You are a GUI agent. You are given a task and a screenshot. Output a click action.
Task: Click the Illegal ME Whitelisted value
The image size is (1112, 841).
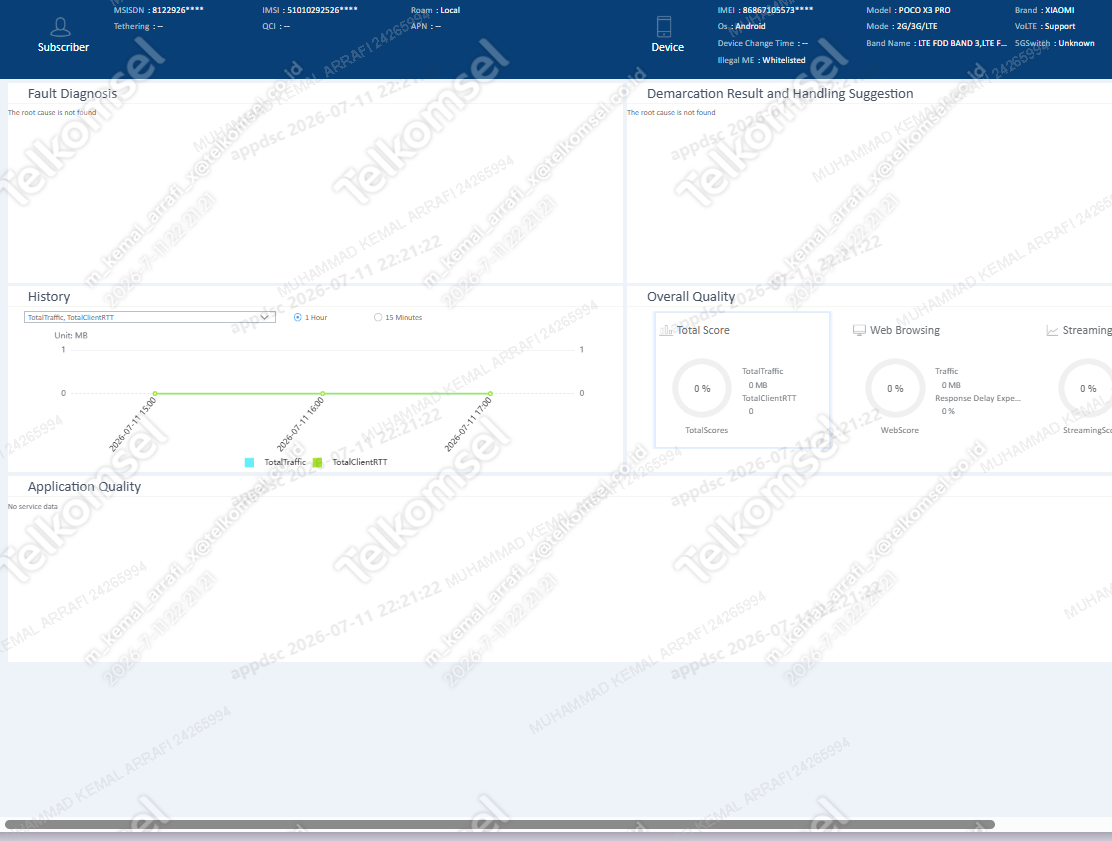point(784,60)
